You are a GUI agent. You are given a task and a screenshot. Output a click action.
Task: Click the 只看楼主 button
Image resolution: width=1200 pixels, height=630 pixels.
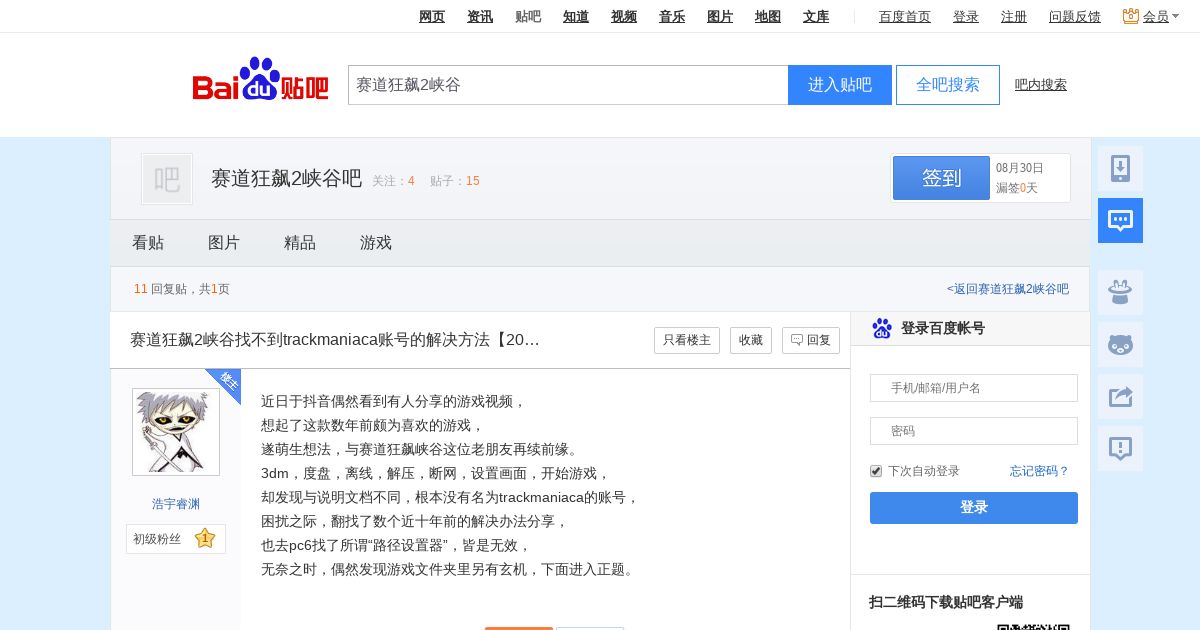pos(687,340)
